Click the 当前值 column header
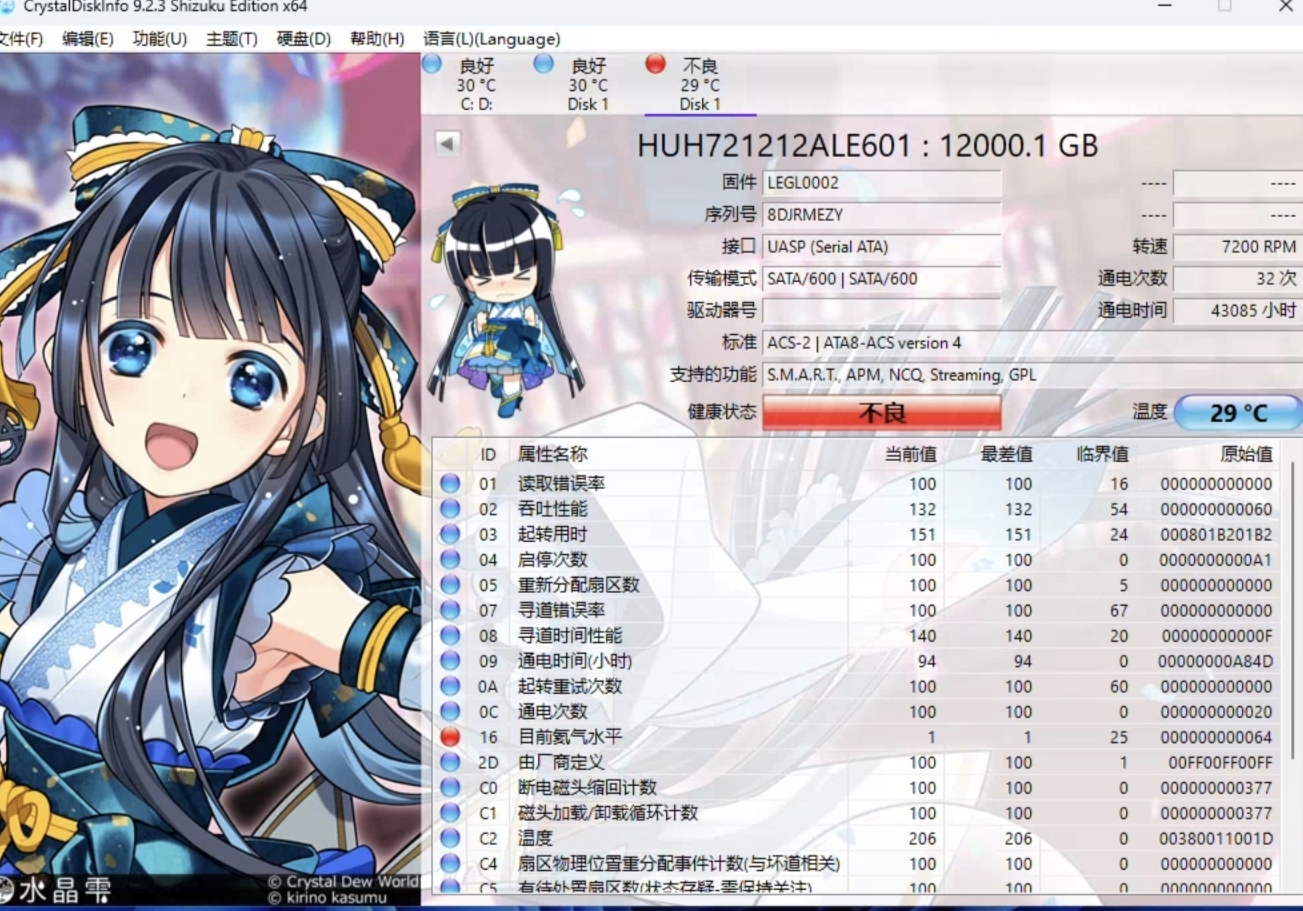The height and width of the screenshot is (911, 1303). point(910,454)
